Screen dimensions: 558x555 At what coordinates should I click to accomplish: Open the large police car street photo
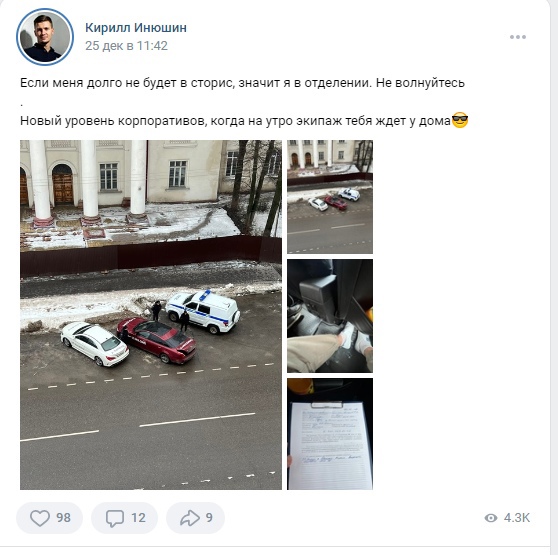151,314
